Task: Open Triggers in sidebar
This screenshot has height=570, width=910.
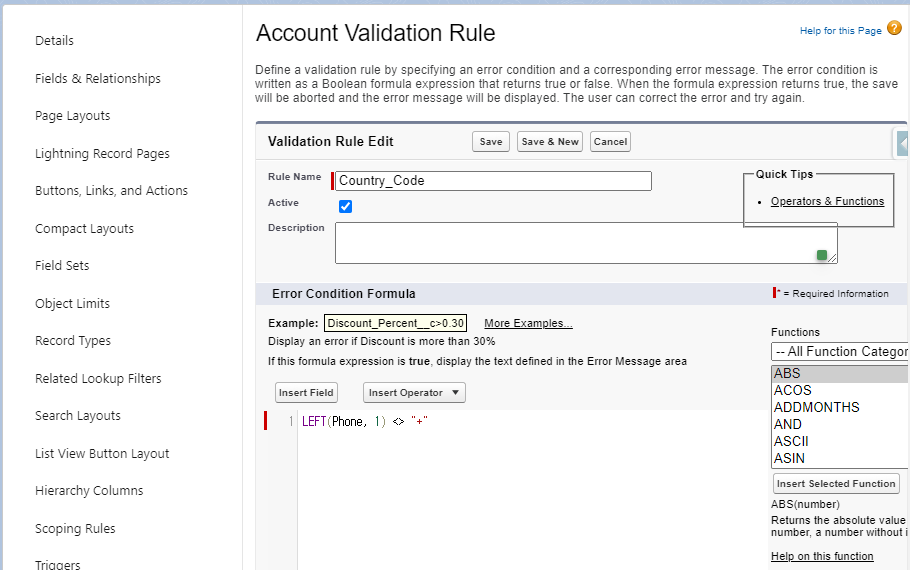Action: [x=57, y=564]
